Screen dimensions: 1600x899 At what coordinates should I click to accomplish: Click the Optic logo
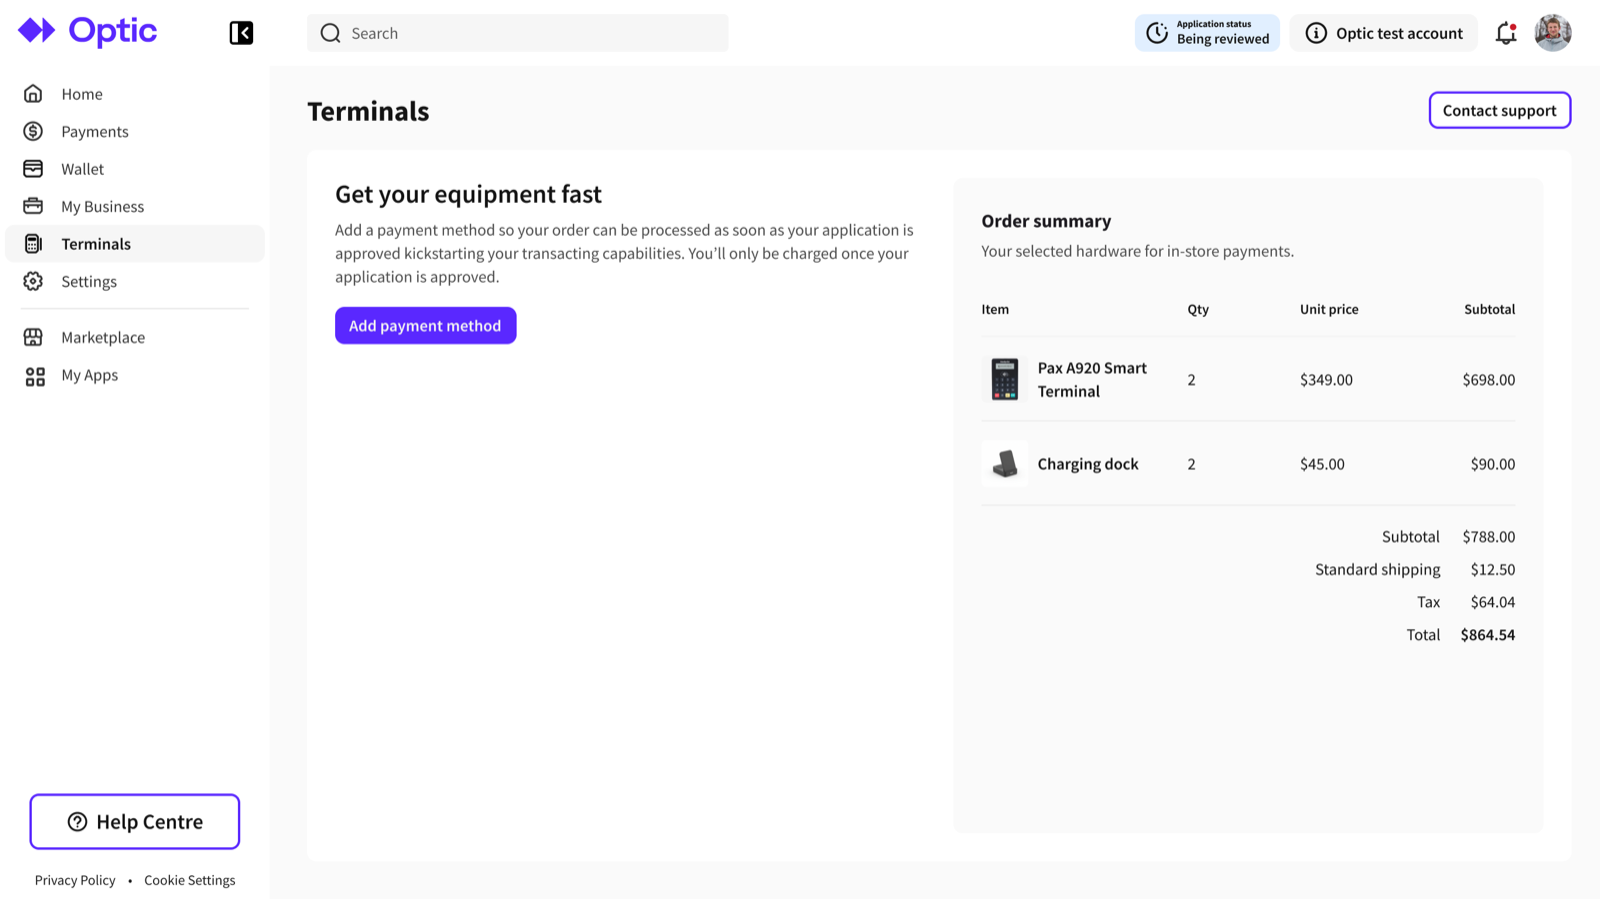tap(88, 32)
